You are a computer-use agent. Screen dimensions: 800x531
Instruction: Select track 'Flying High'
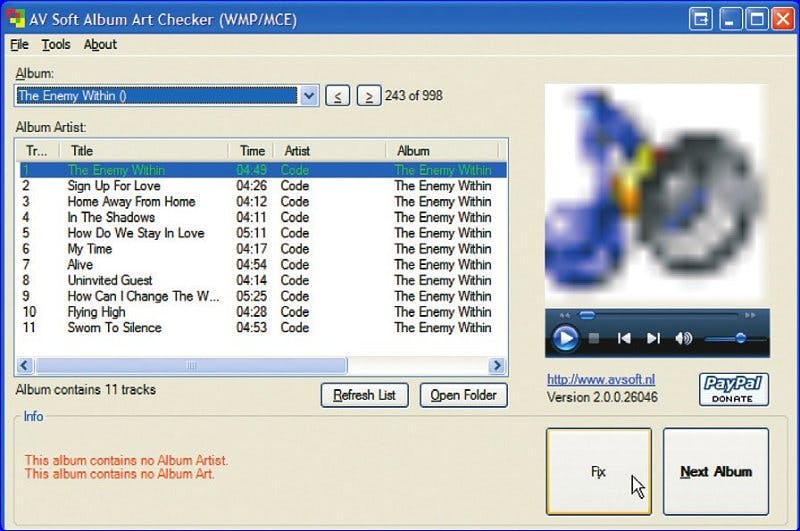point(263,312)
